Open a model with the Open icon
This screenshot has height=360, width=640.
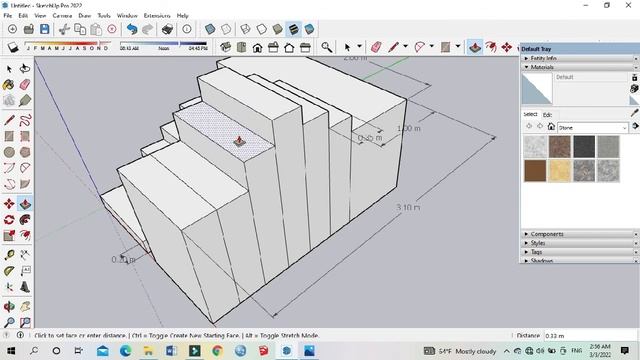(x=29, y=29)
